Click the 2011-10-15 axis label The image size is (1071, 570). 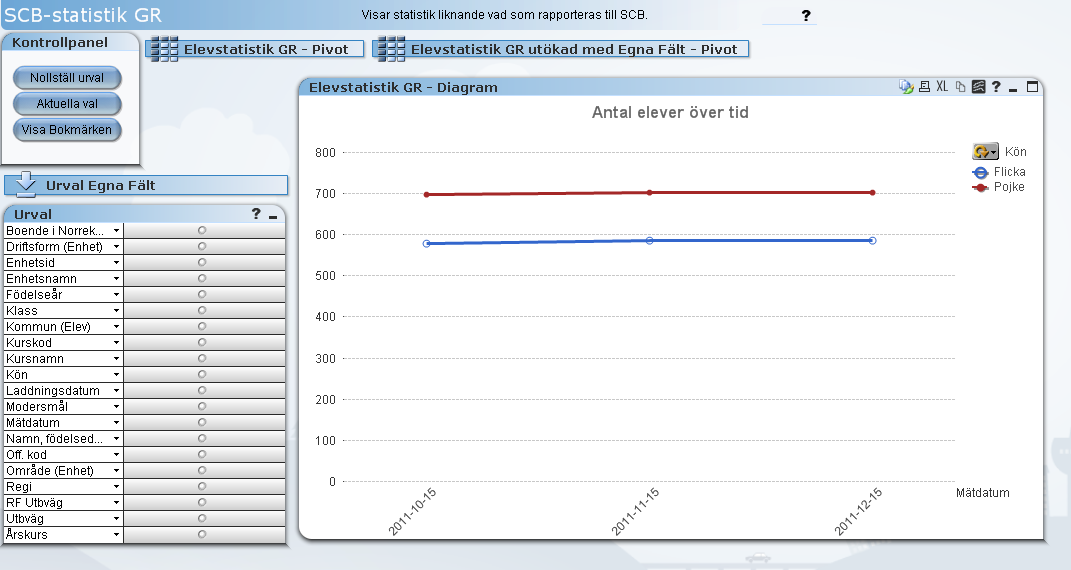point(412,512)
